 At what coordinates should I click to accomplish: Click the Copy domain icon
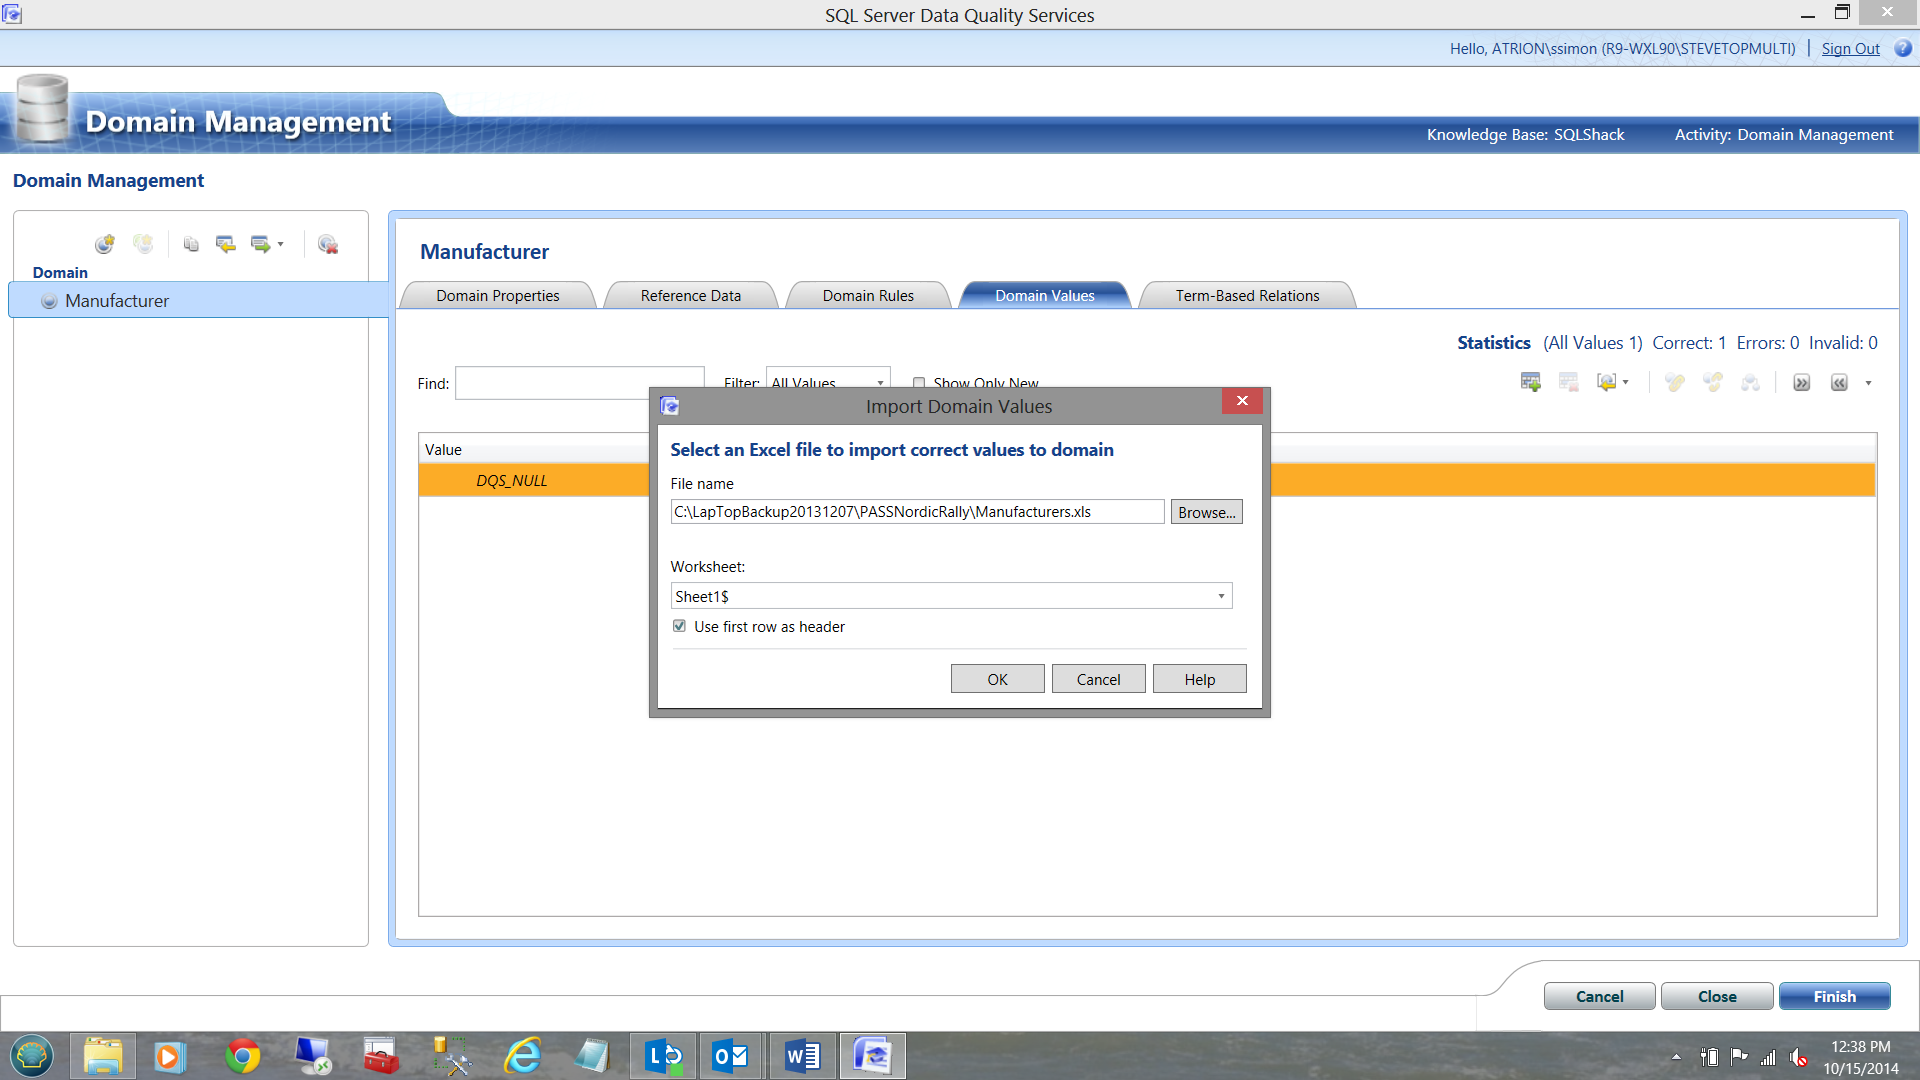click(x=191, y=244)
